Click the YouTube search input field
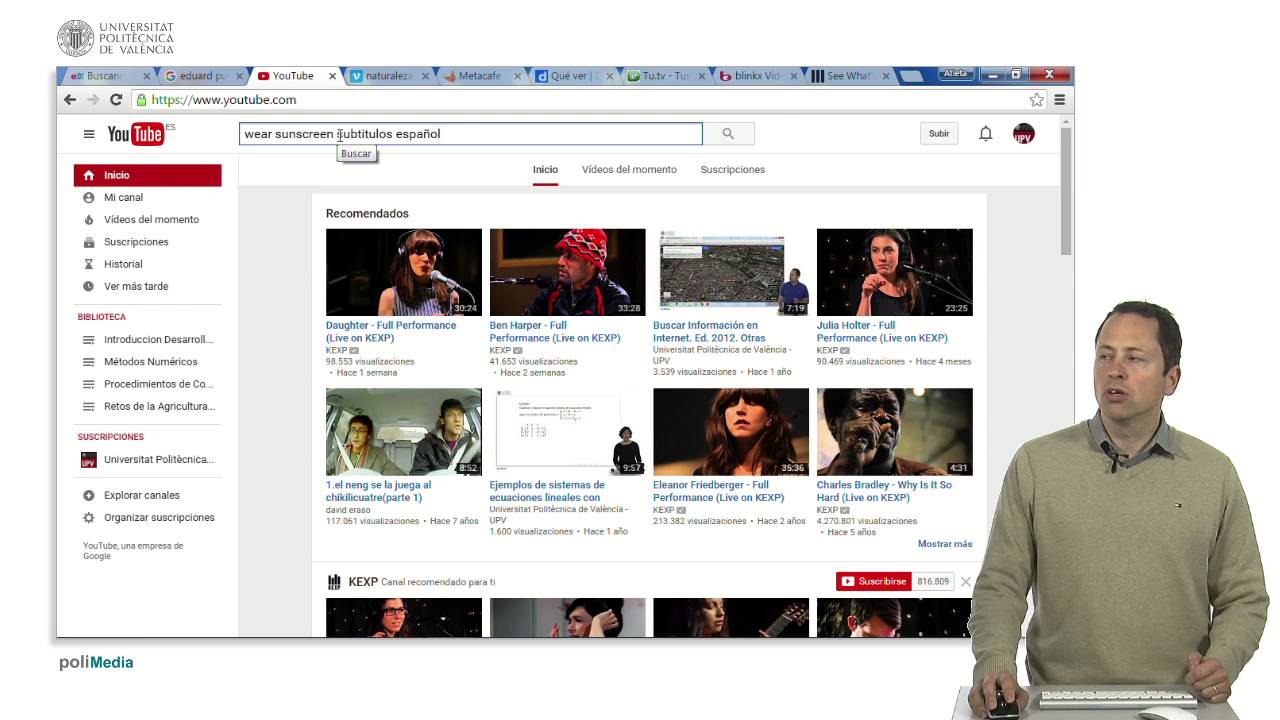The image size is (1280, 720). (x=470, y=134)
